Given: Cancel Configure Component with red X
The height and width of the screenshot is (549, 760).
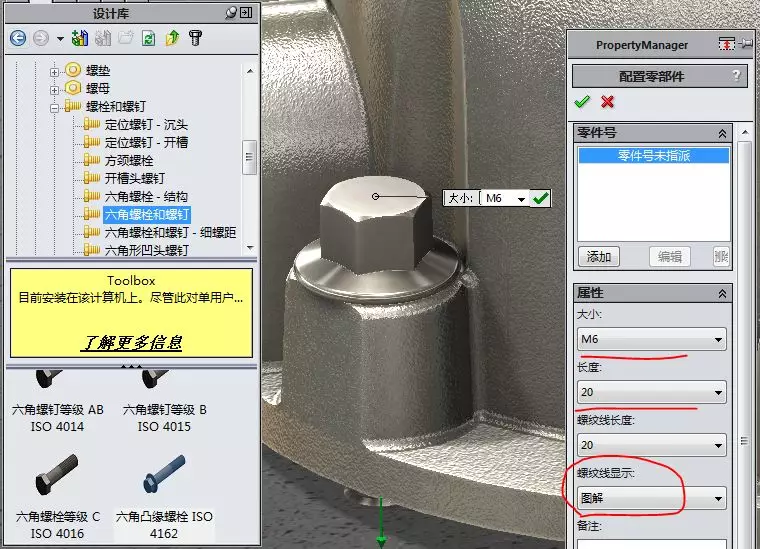Looking at the screenshot, I should [x=607, y=102].
